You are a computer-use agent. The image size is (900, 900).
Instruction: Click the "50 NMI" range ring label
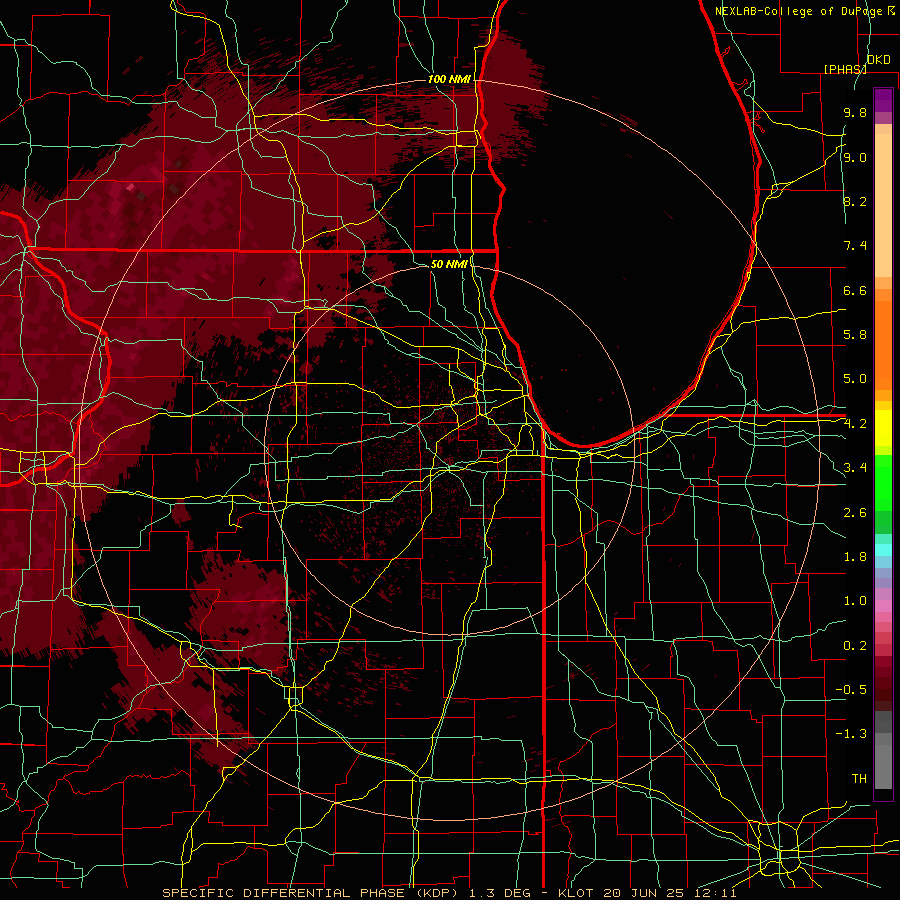(449, 264)
